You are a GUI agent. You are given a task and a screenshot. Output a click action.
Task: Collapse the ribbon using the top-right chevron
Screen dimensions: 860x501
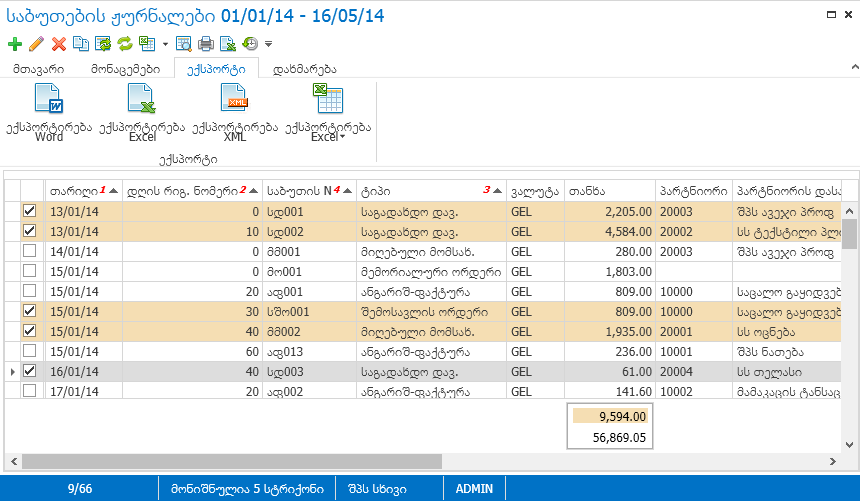(855, 67)
